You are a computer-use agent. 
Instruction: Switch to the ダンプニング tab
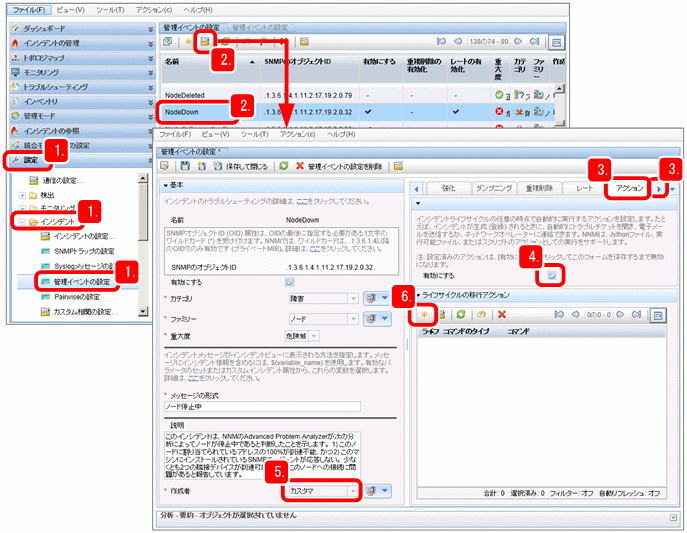coord(494,188)
